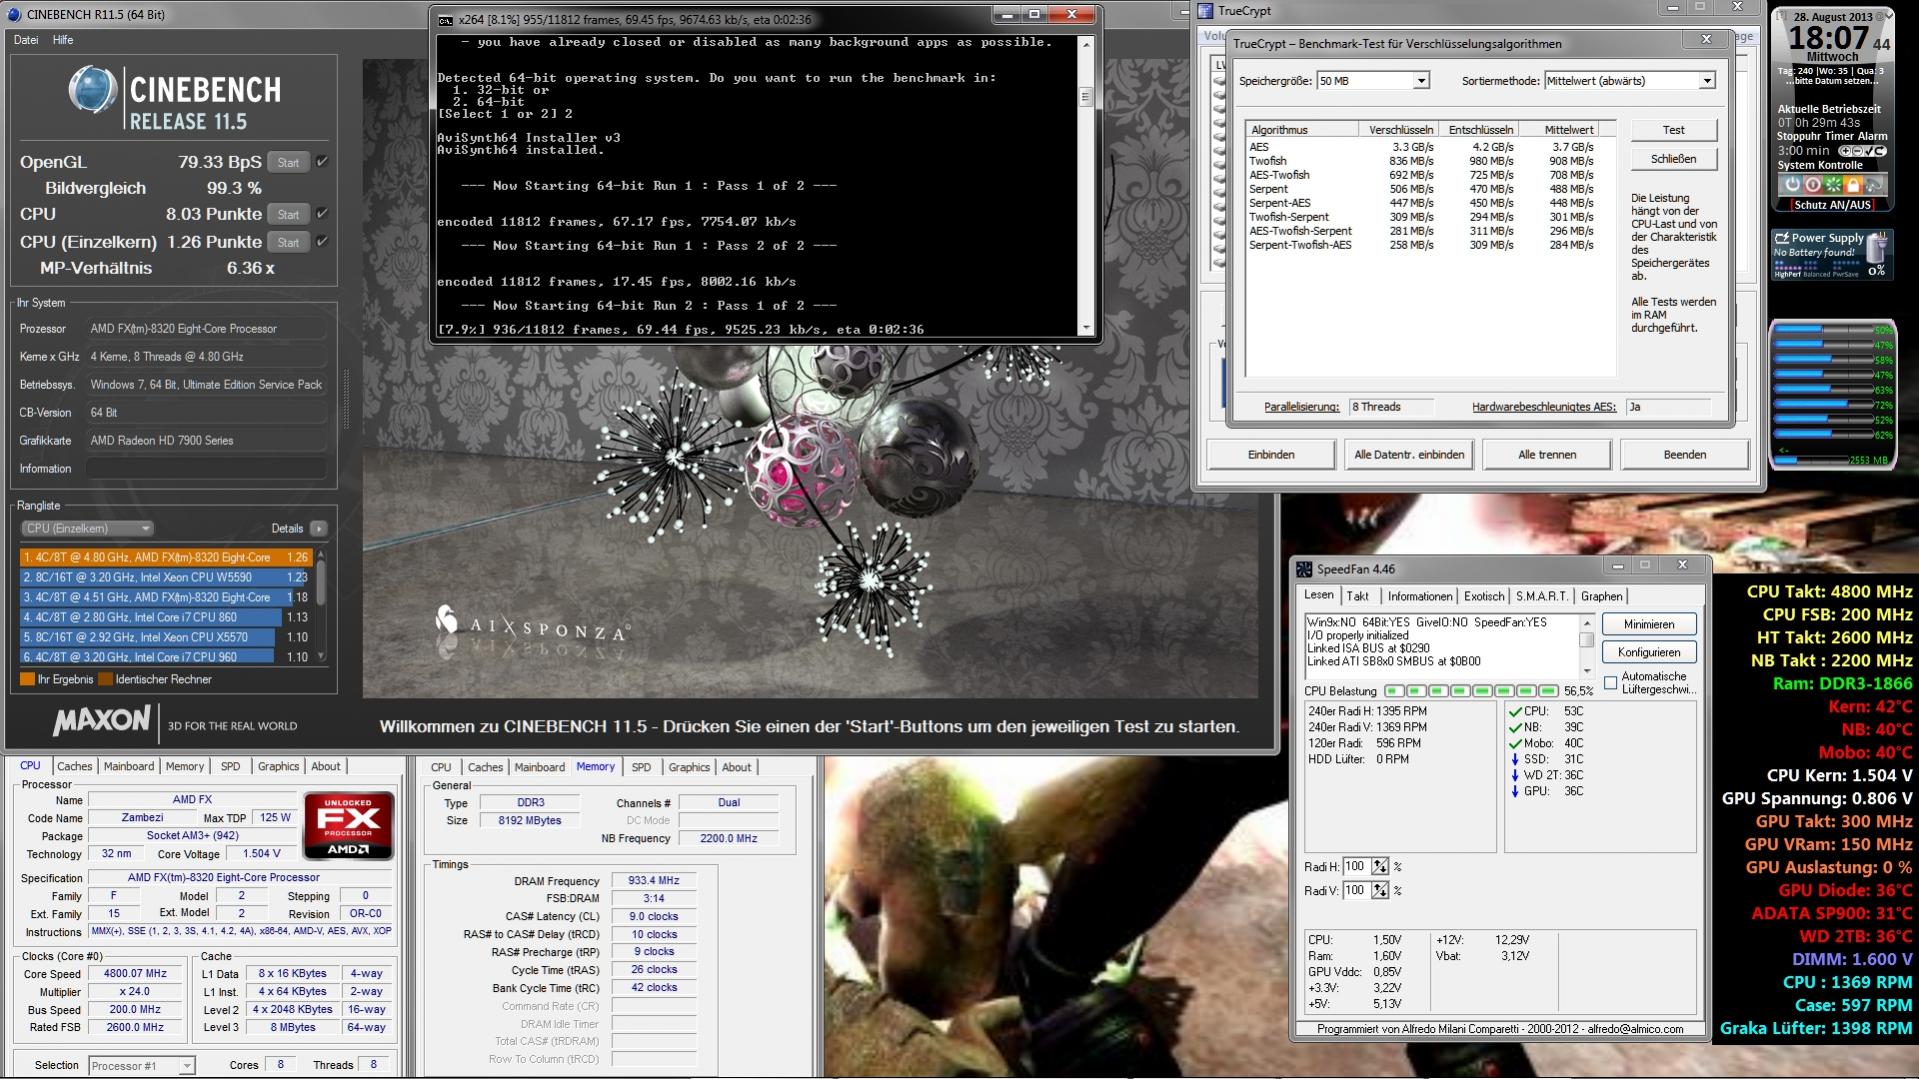Switch to the S.M.A.R.T. tab in SpeedFan

pos(1541,596)
